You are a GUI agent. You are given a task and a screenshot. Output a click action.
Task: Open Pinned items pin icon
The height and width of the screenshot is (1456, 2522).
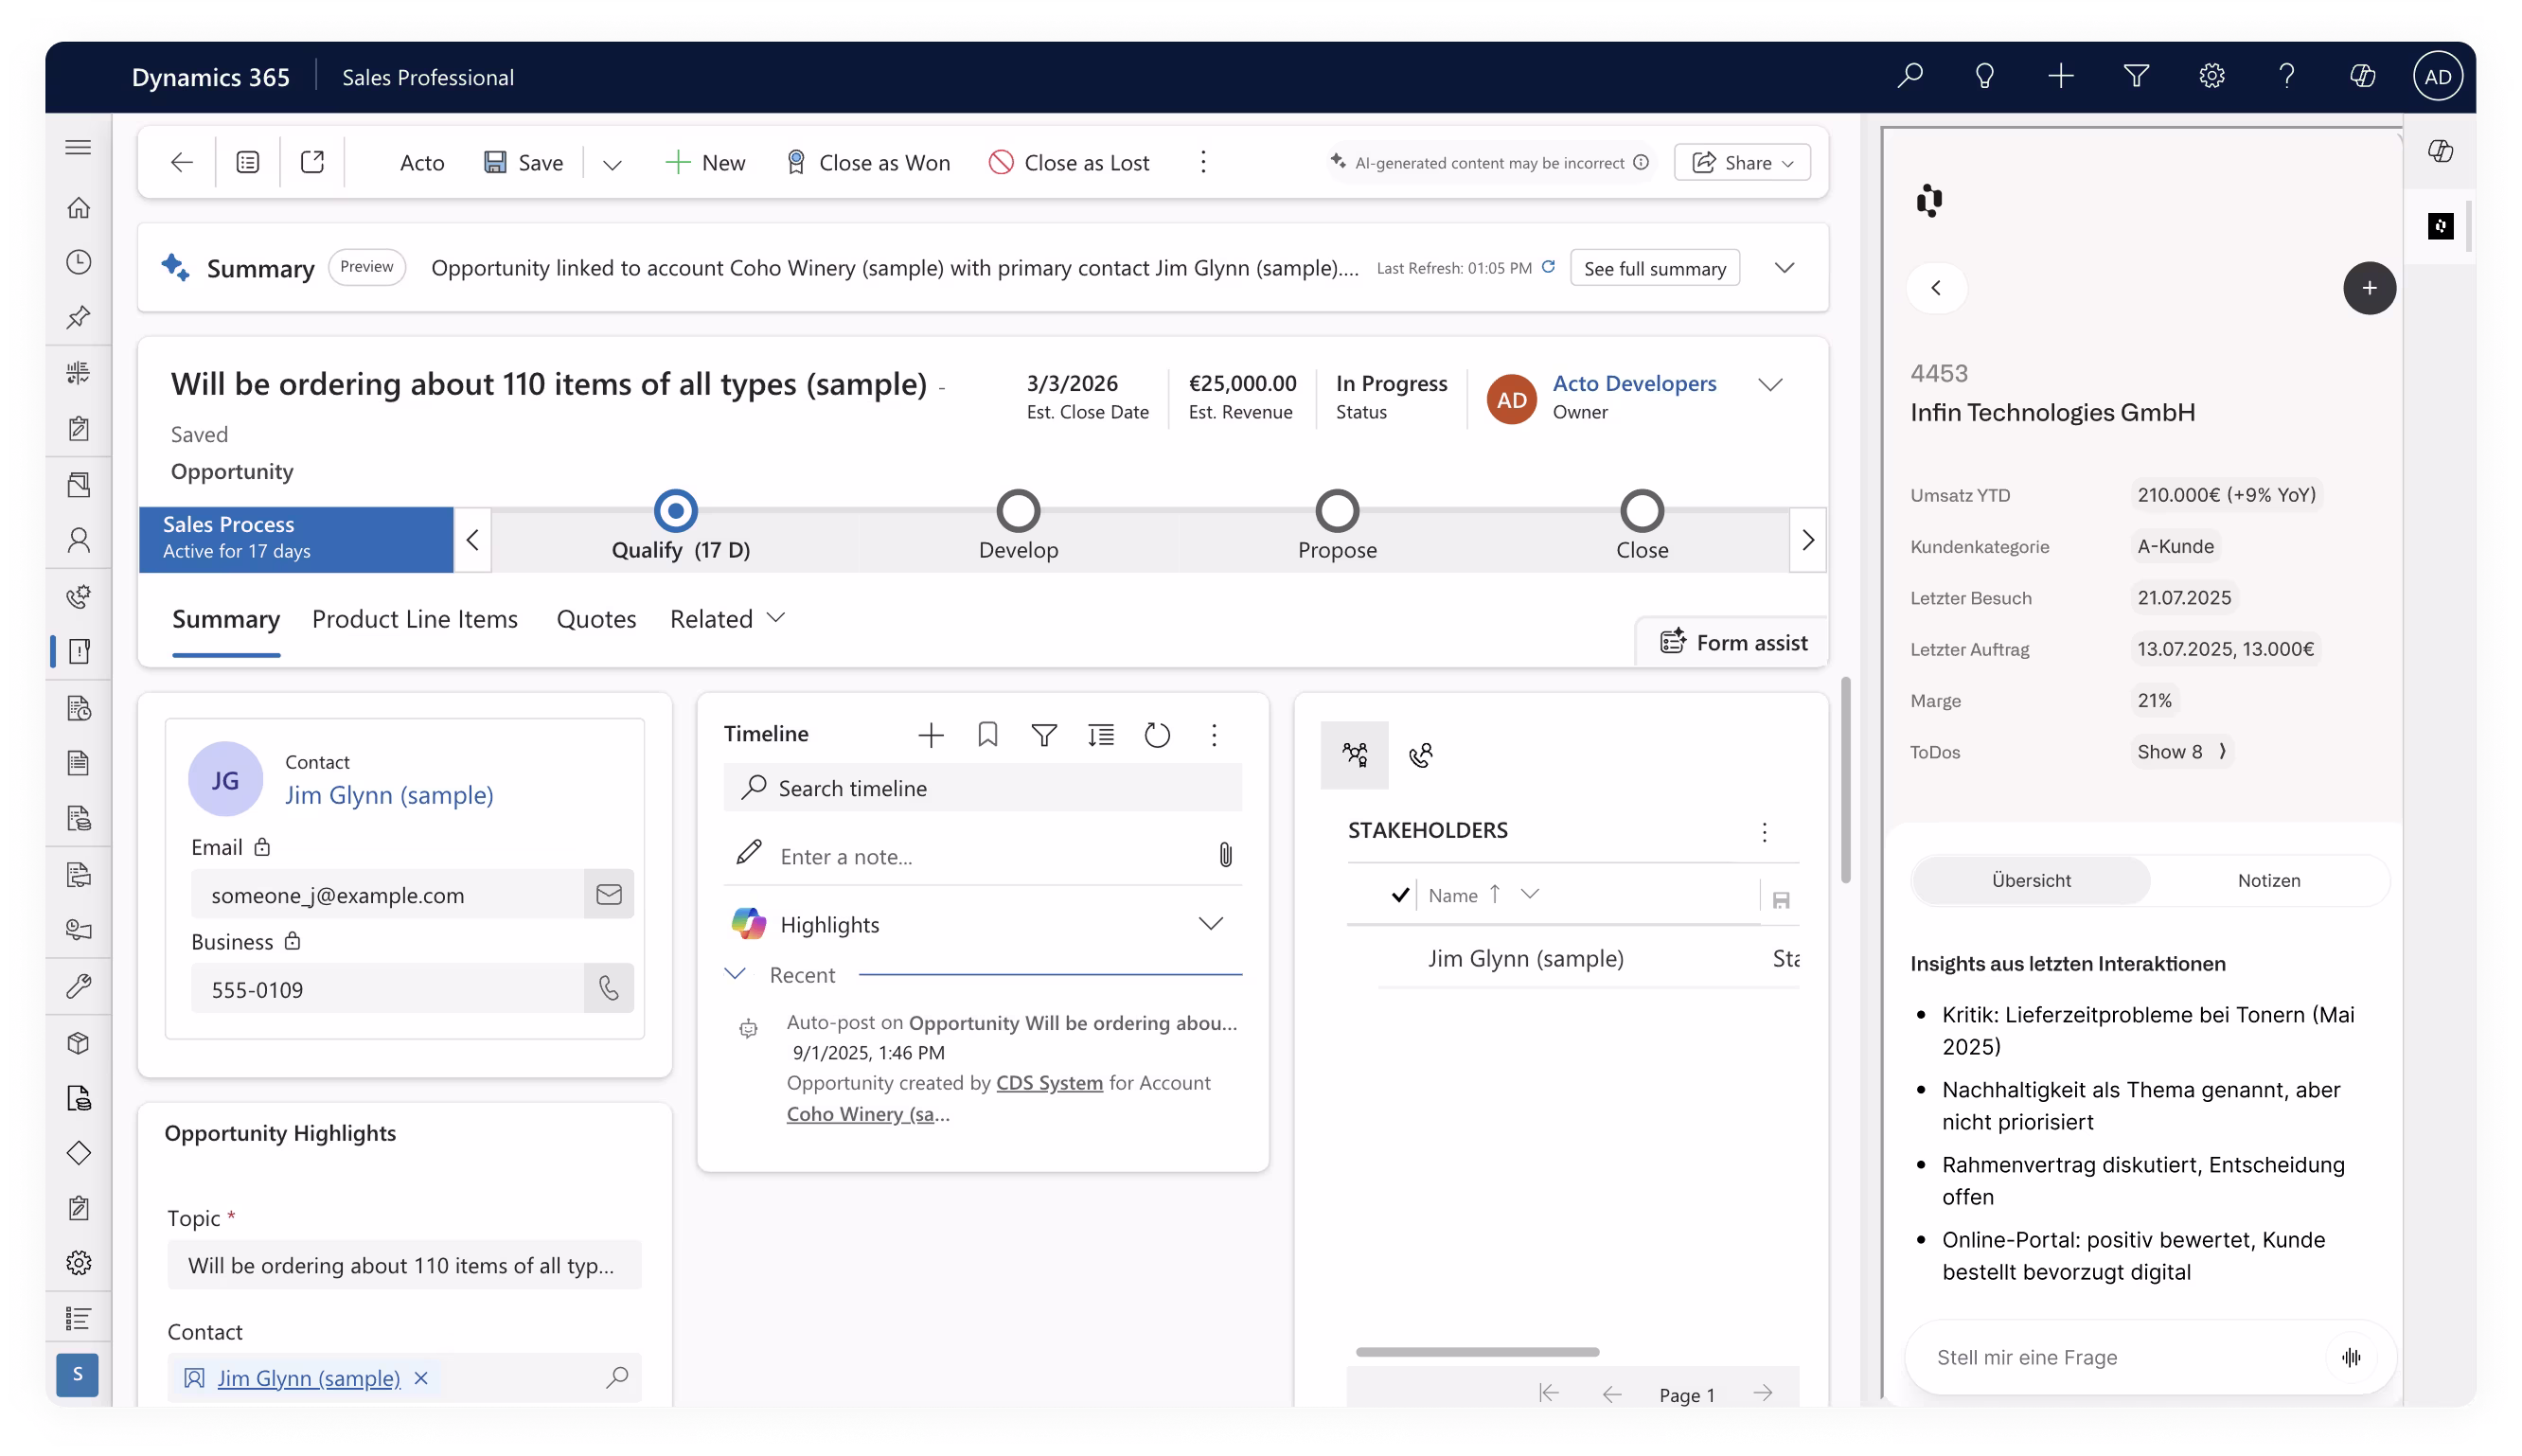pyautogui.click(x=78, y=317)
